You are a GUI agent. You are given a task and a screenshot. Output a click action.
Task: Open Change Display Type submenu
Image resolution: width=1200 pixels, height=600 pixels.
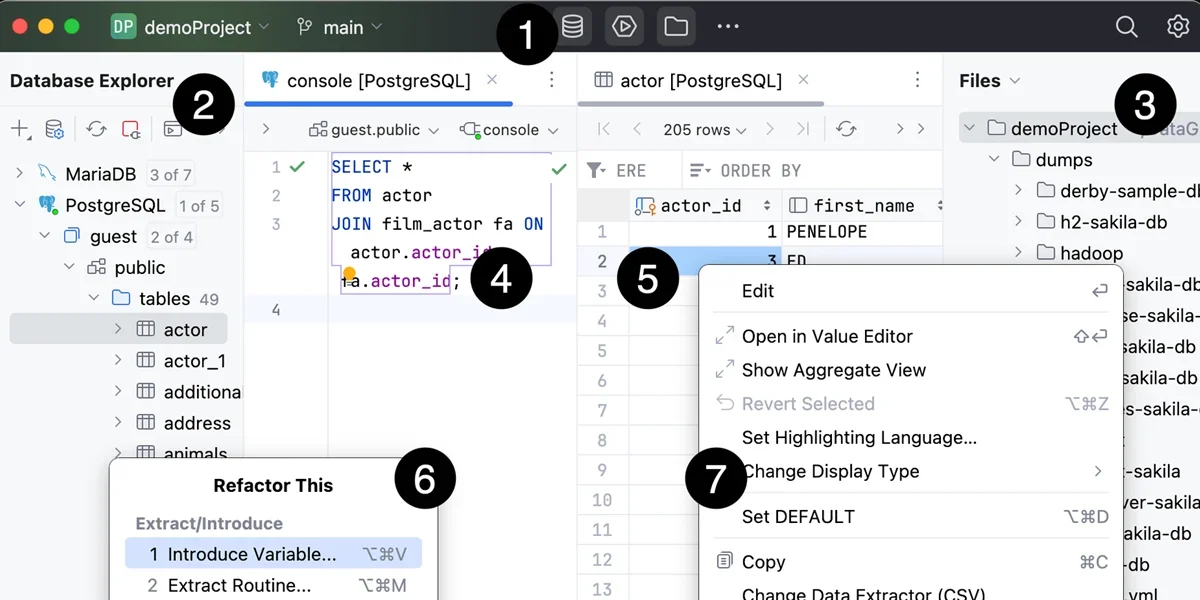[911, 471]
